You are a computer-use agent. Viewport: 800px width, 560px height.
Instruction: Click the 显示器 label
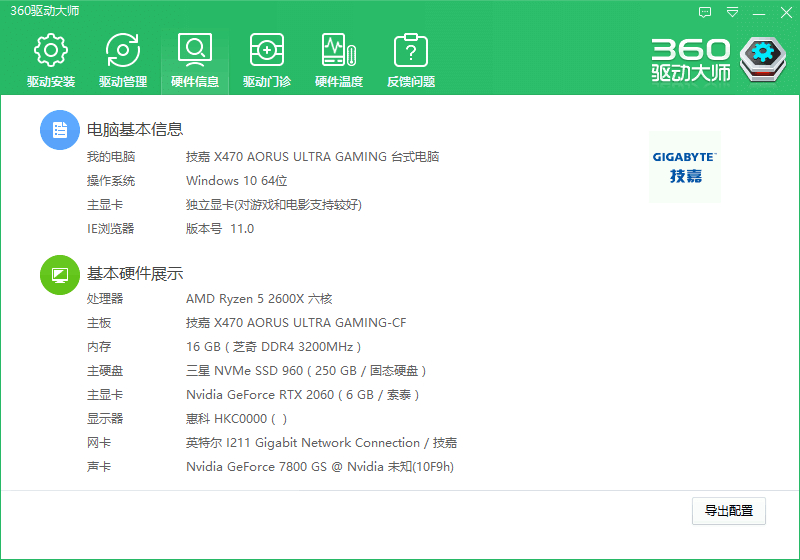click(105, 419)
